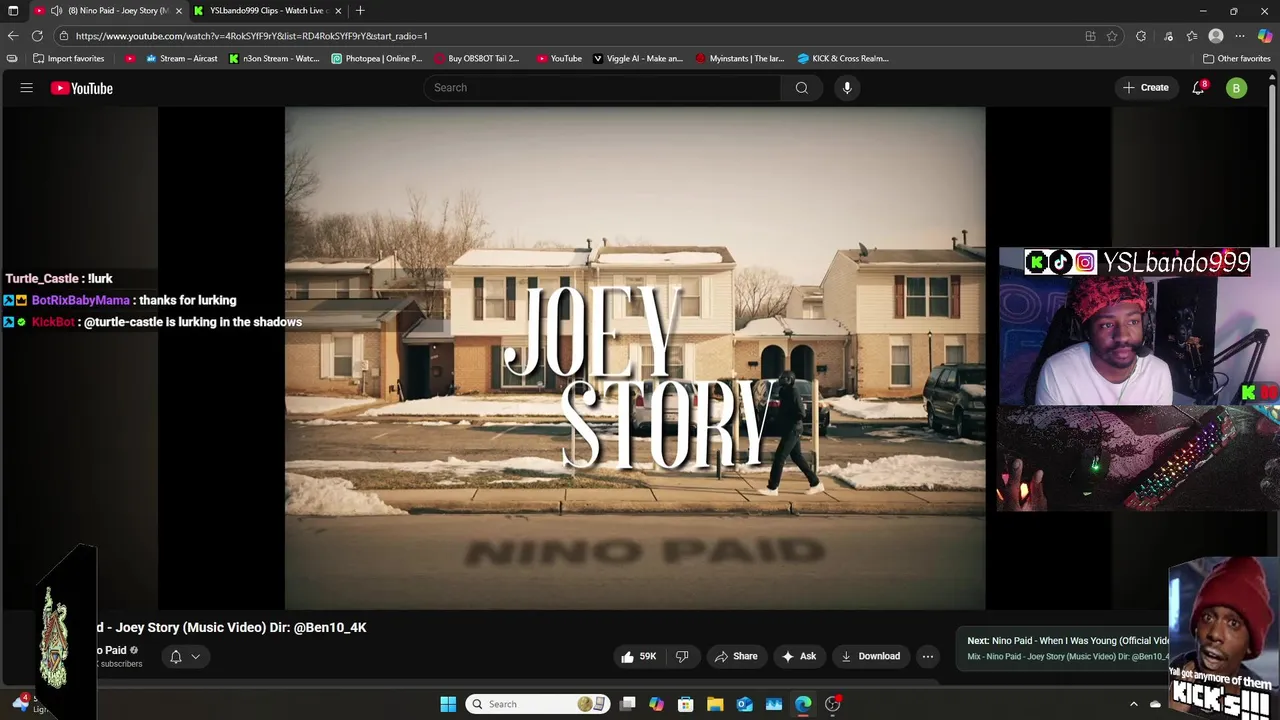The height and width of the screenshot is (720, 1280).
Task: Open the Copilot icon in Edge toolbar
Action: coord(1265,36)
